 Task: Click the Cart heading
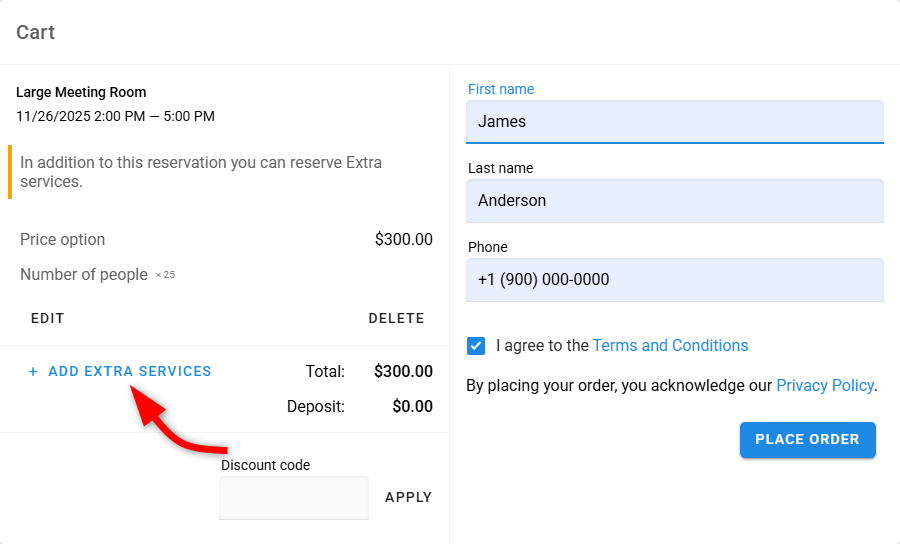[36, 32]
